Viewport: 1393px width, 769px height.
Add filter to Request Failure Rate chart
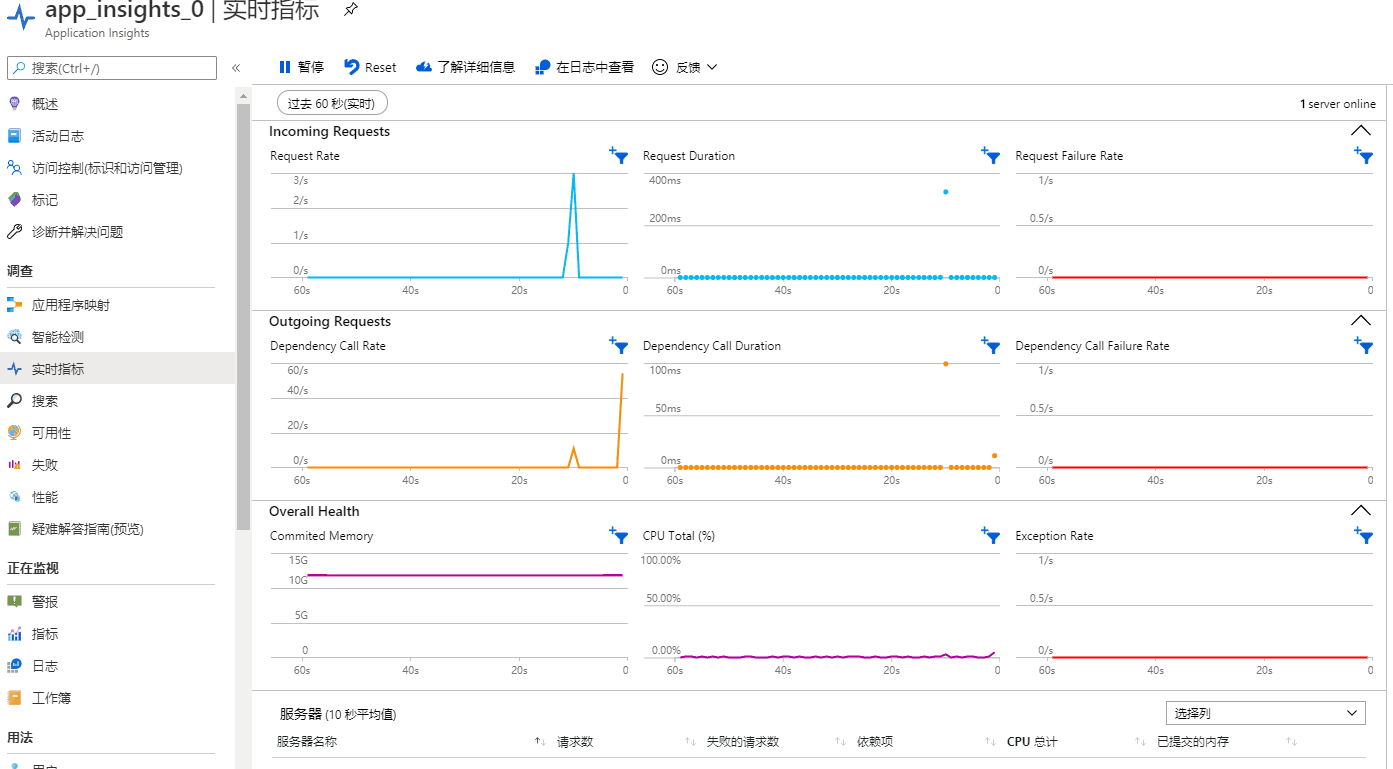(x=1364, y=156)
